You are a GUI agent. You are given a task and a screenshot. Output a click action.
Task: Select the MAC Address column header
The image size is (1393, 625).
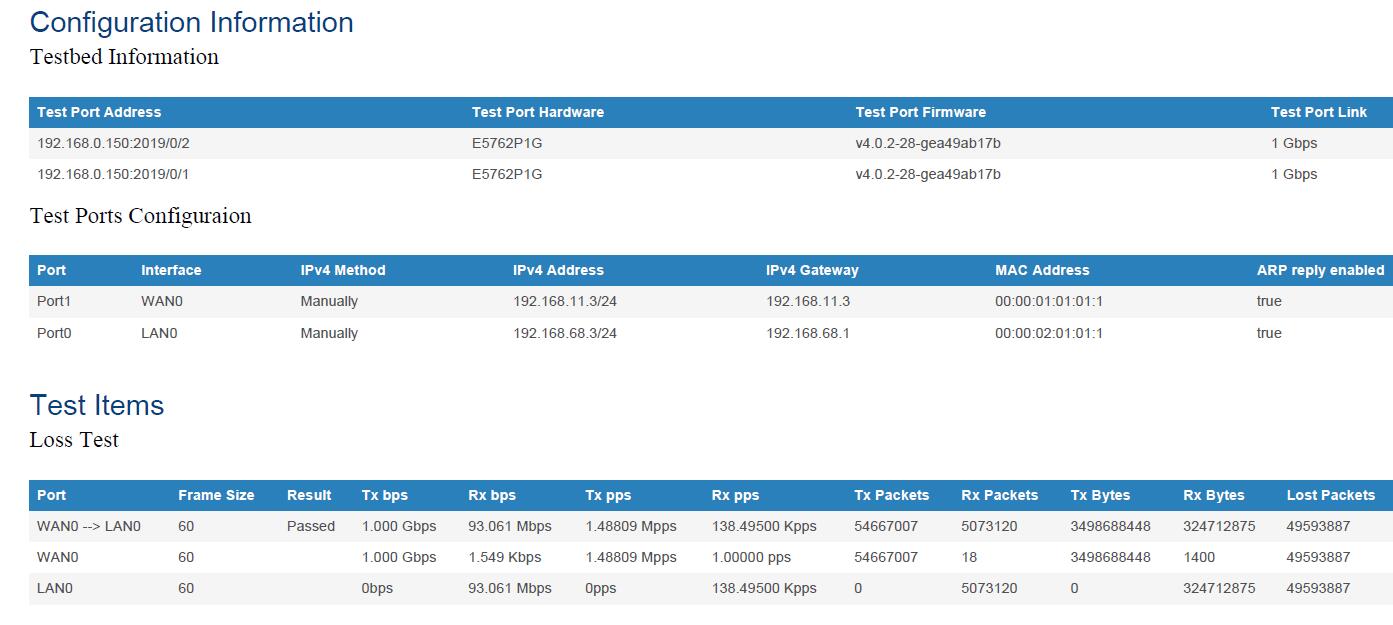pyautogui.click(x=1042, y=270)
